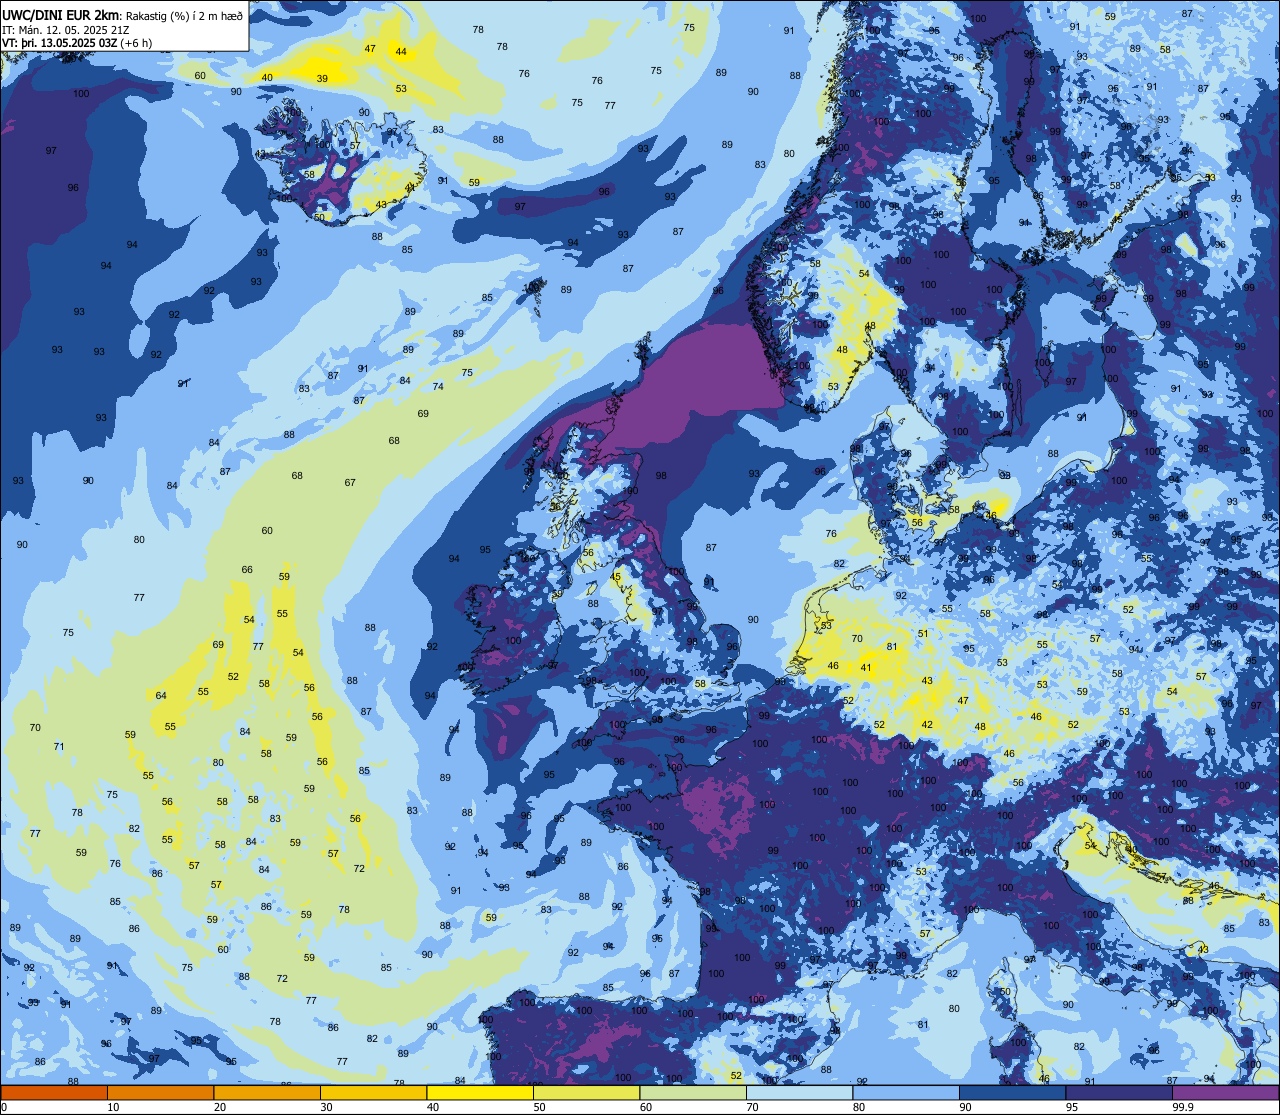Click the "50" label under the color bar
The height and width of the screenshot is (1115, 1280).
(x=539, y=1107)
